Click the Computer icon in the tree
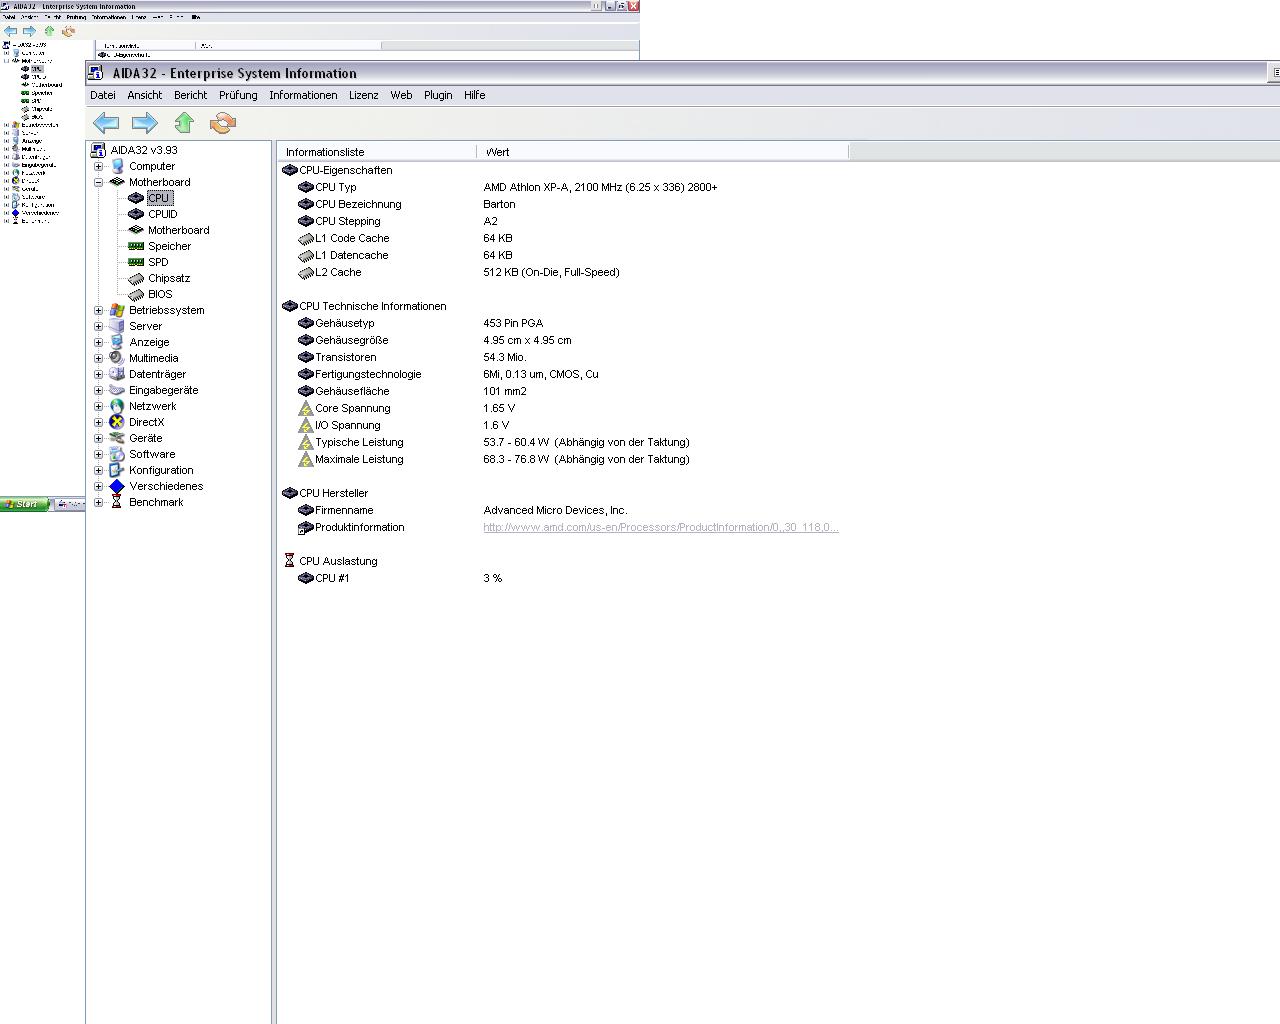The width and height of the screenshot is (1280, 1024). click(117, 166)
